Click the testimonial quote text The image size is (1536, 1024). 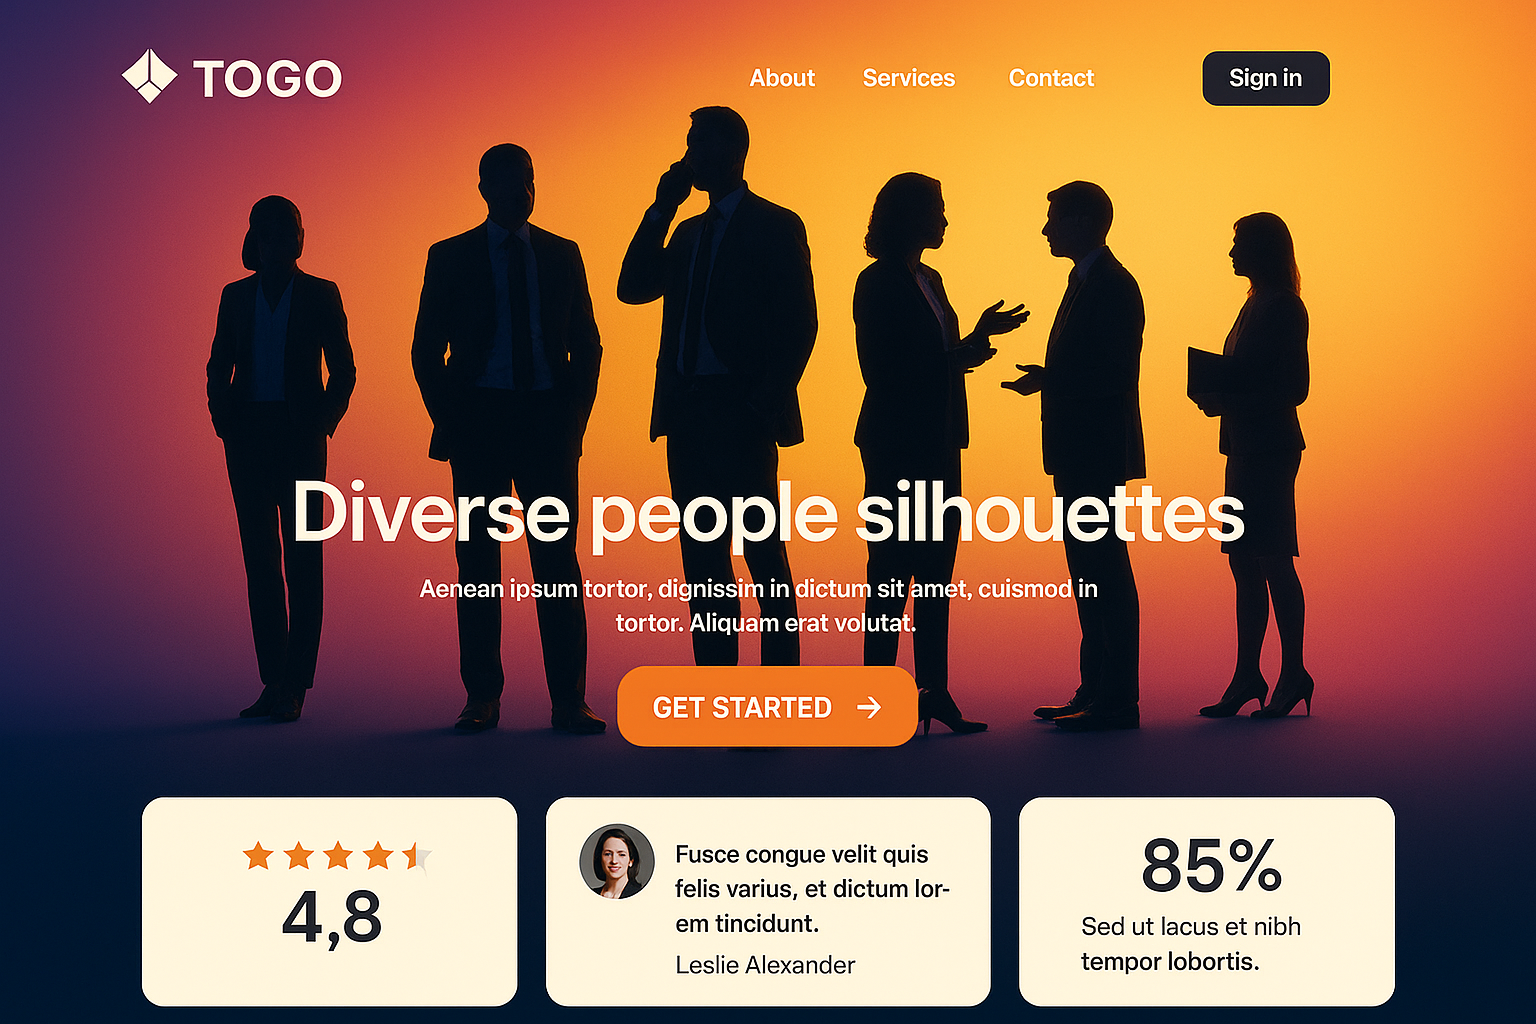point(812,889)
